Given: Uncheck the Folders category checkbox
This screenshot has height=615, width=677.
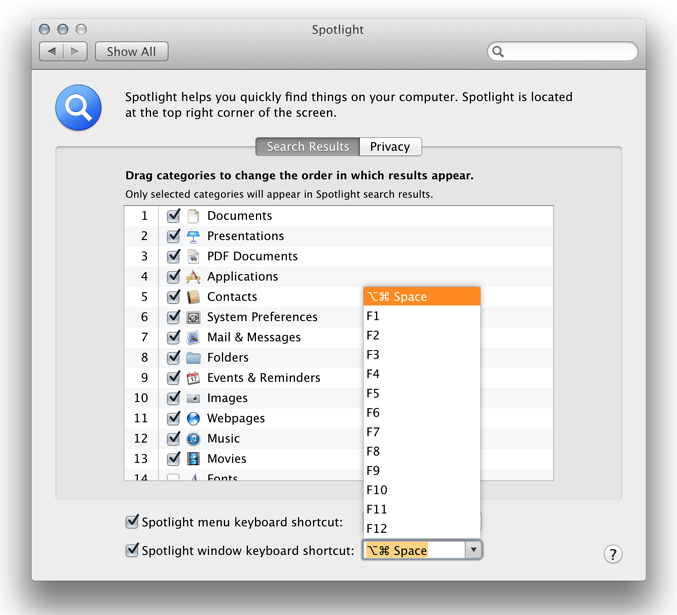Looking at the screenshot, I should click(174, 357).
